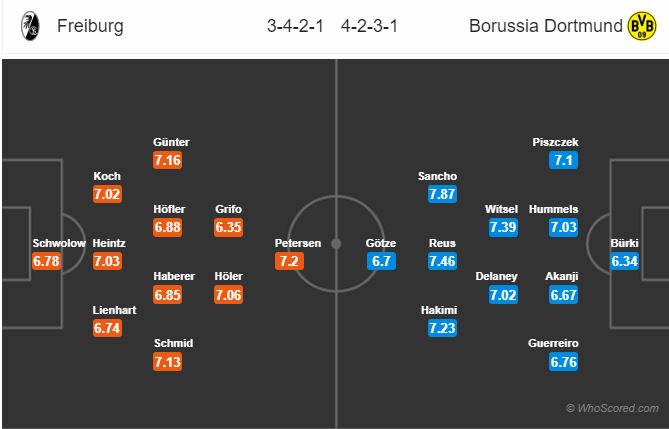Select Petersen's 7.2 rating badge
This screenshot has width=669, height=429.
pyautogui.click(x=289, y=261)
